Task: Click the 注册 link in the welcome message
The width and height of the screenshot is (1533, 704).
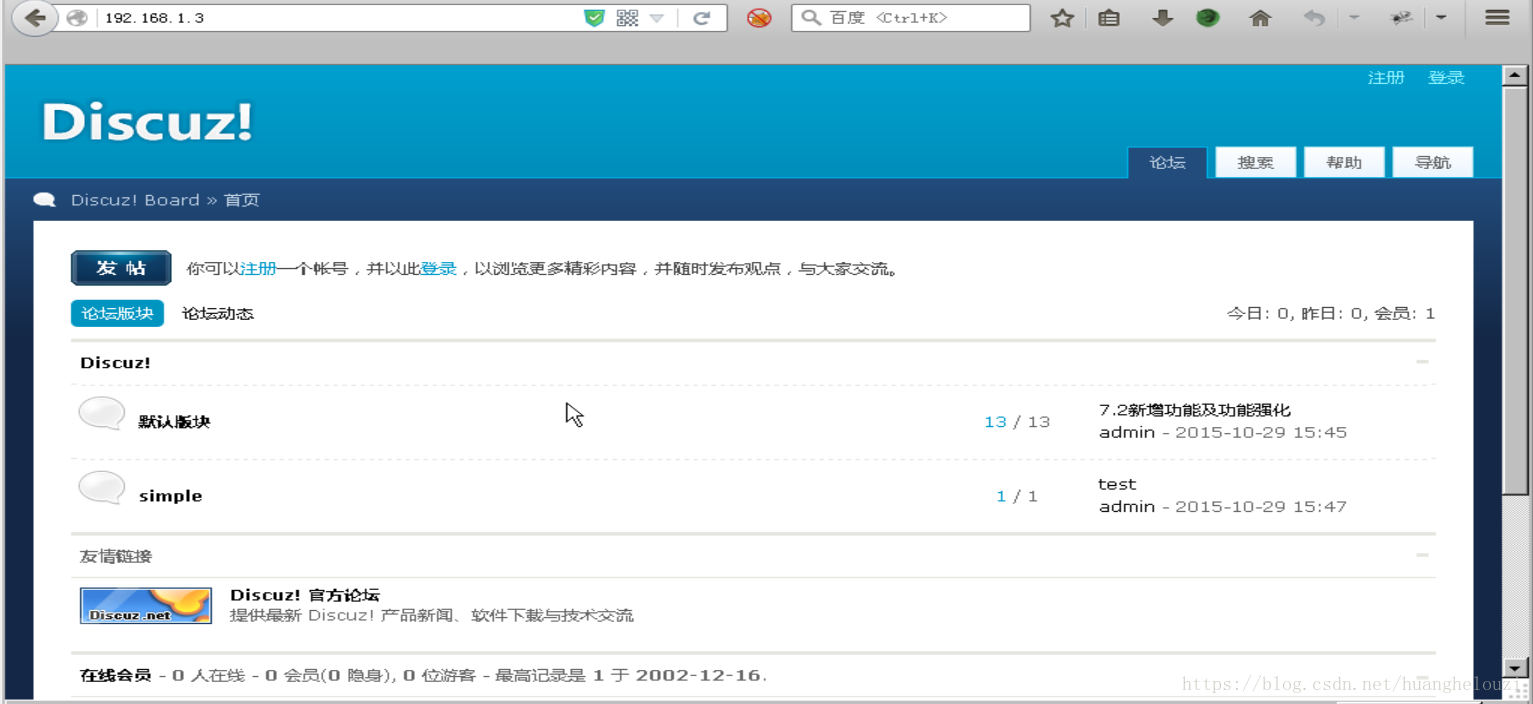Action: coord(258,269)
